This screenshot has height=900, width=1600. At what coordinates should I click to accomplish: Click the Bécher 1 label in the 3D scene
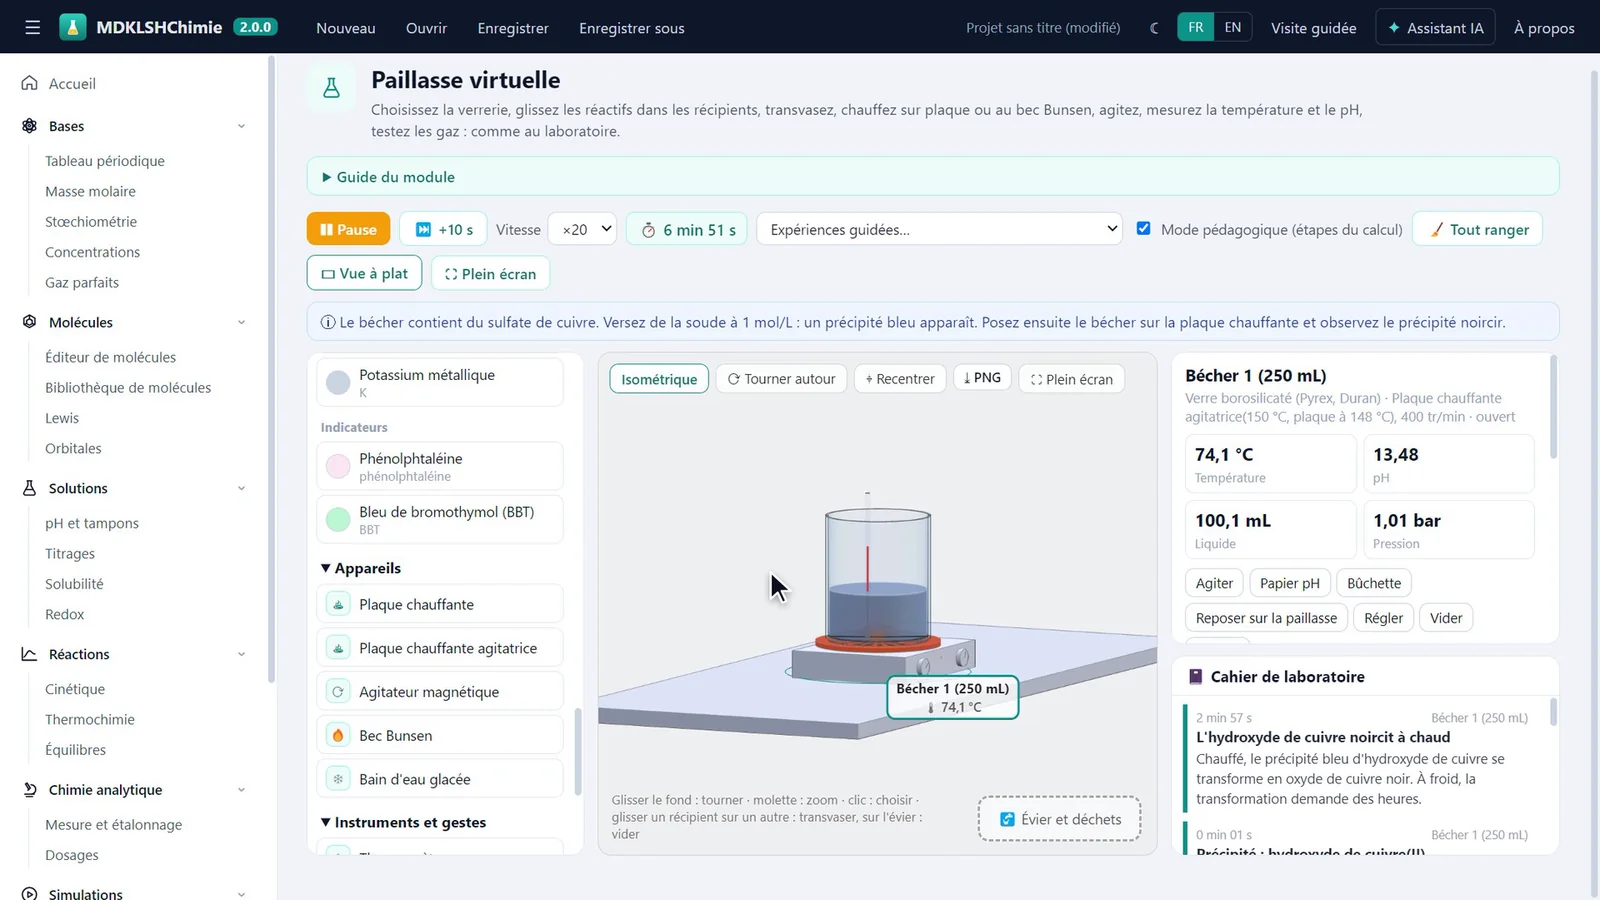click(953, 697)
